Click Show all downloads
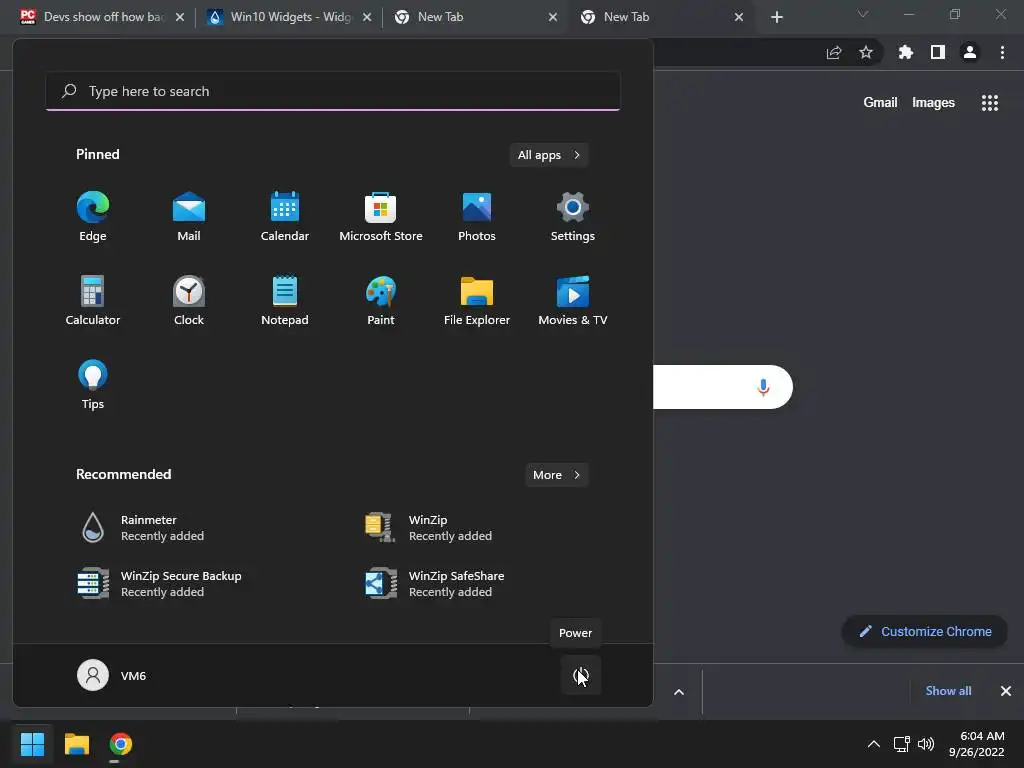 948,691
